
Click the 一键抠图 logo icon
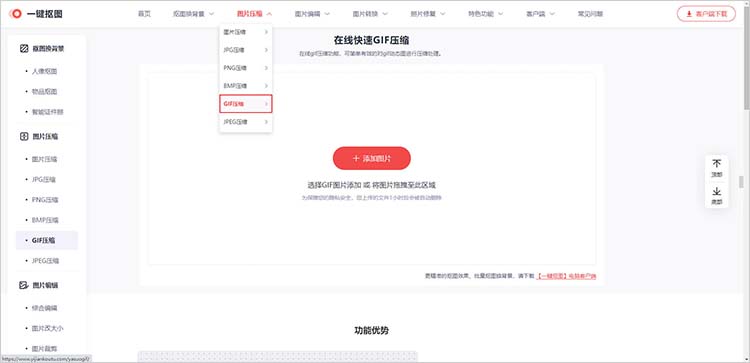click(x=15, y=14)
